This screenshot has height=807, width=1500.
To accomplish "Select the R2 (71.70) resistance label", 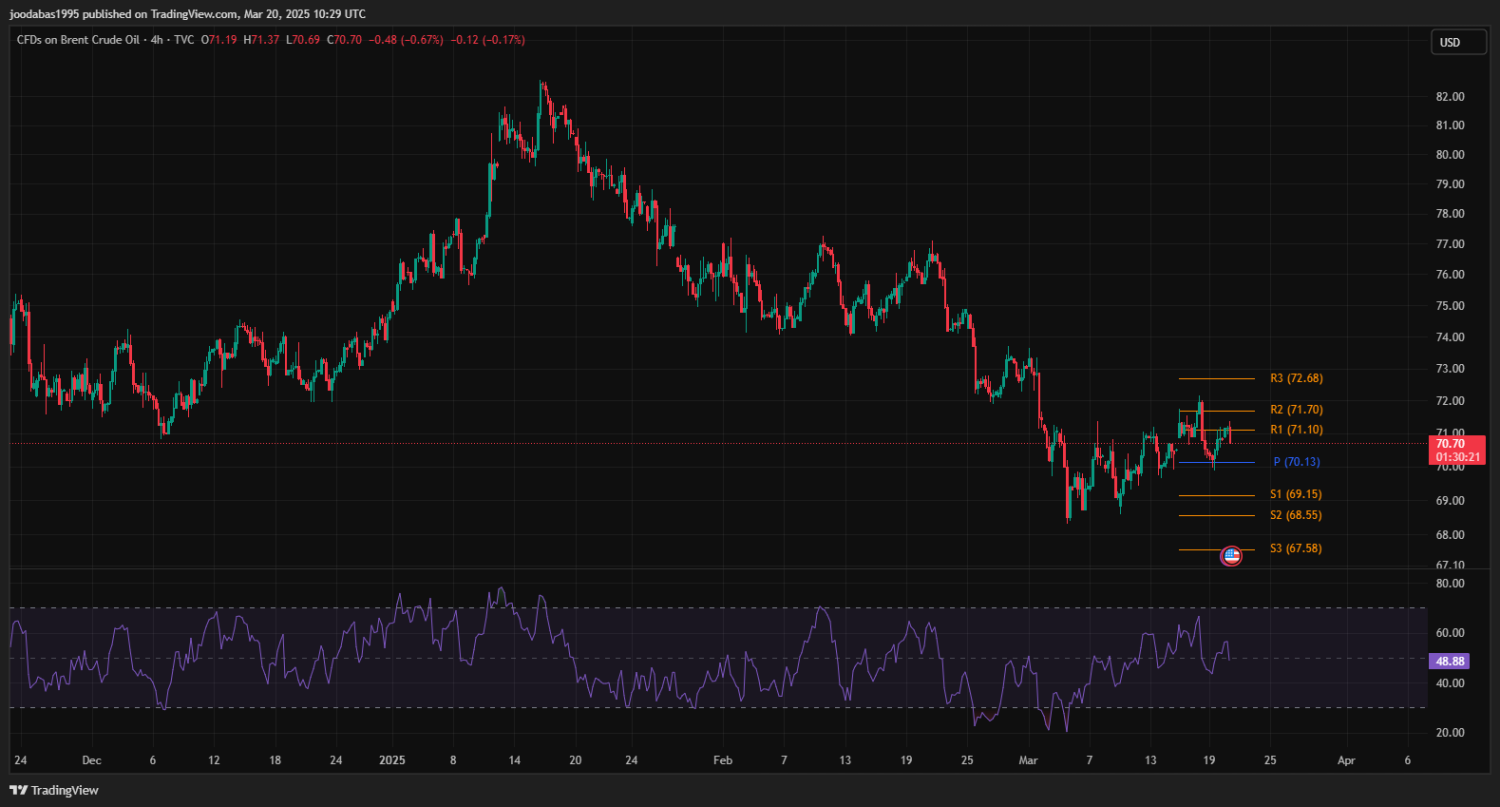I will tap(1296, 410).
